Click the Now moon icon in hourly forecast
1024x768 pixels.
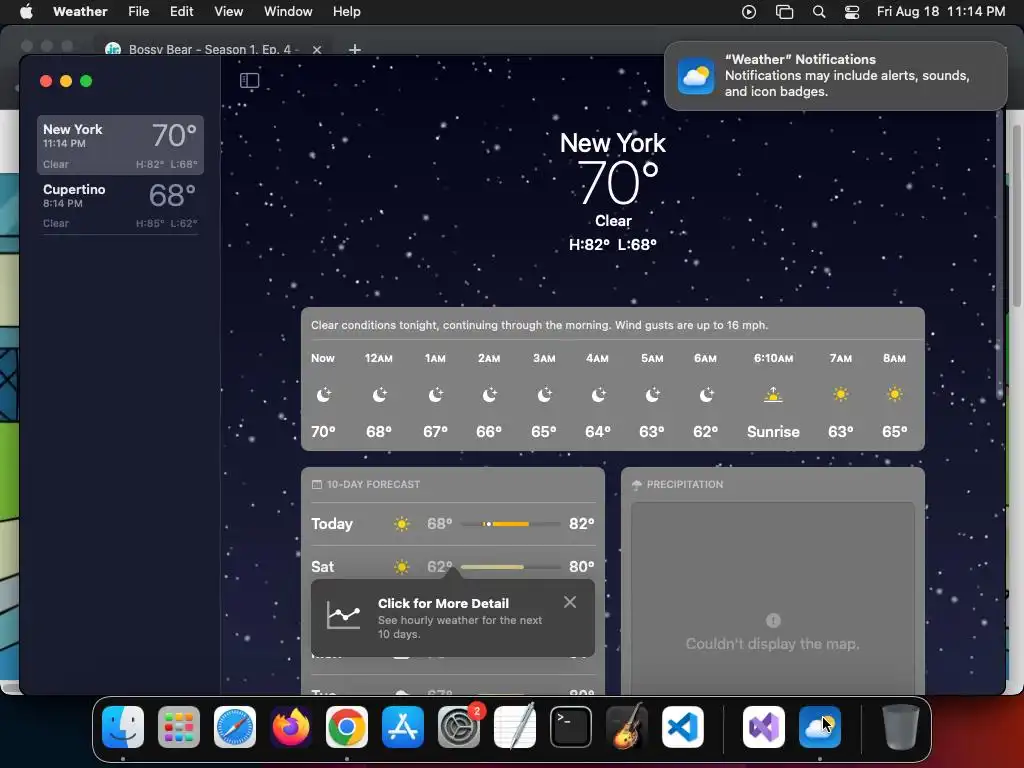click(324, 394)
